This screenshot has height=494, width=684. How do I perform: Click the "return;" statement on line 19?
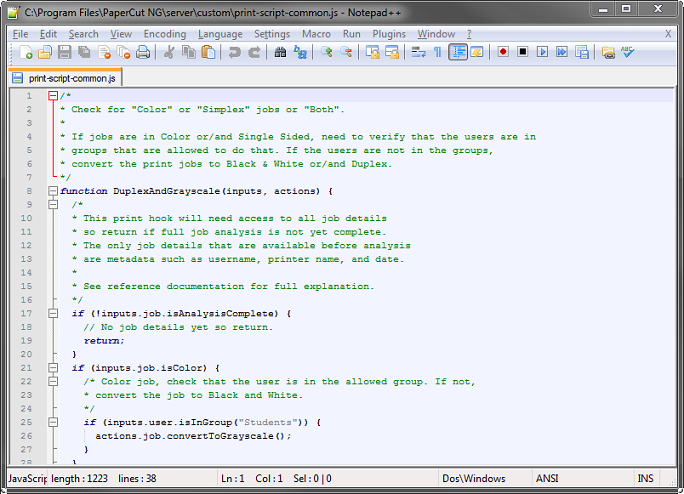click(104, 340)
